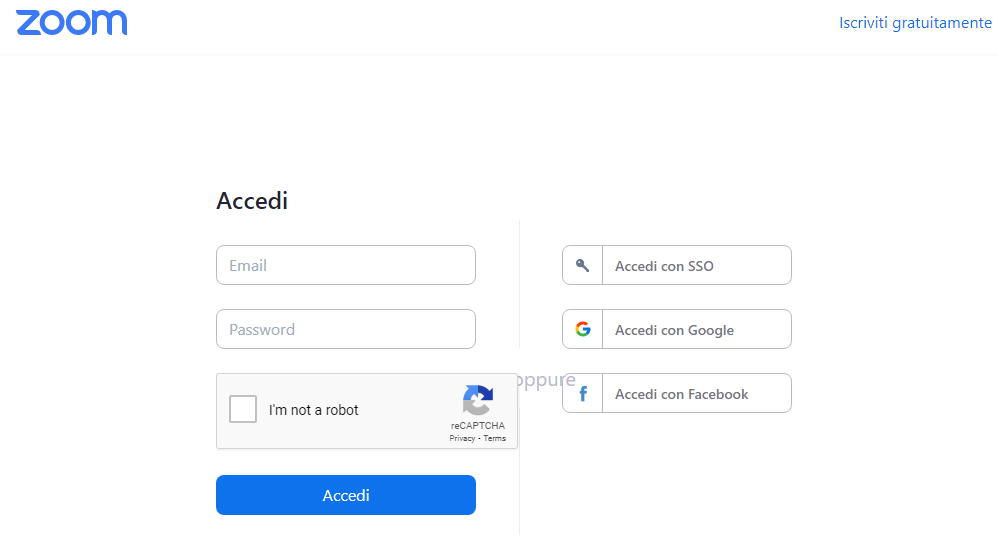The width and height of the screenshot is (998, 548).
Task: Open the "Iscriviti gratuitamente" link
Action: click(x=915, y=22)
